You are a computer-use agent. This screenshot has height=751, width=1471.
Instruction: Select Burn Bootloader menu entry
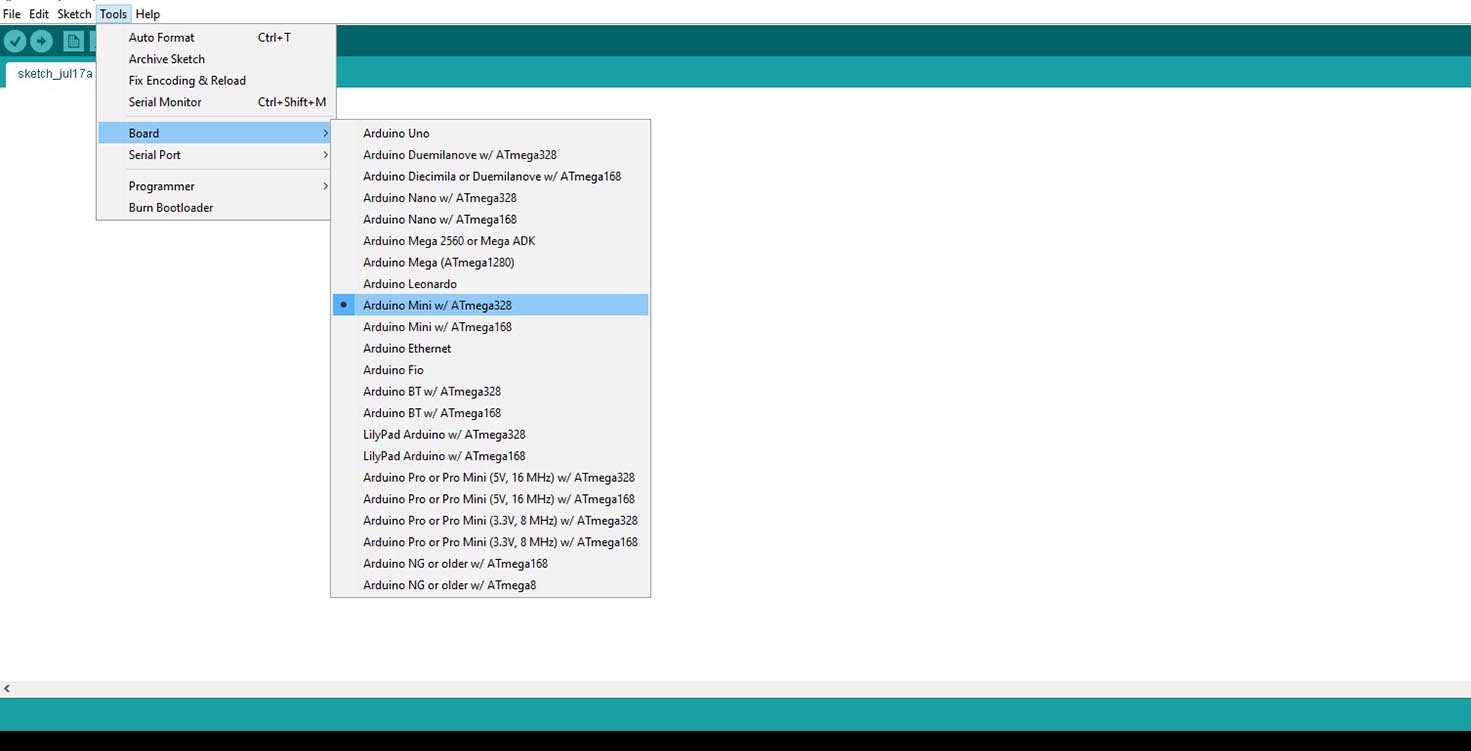click(x=216, y=208)
